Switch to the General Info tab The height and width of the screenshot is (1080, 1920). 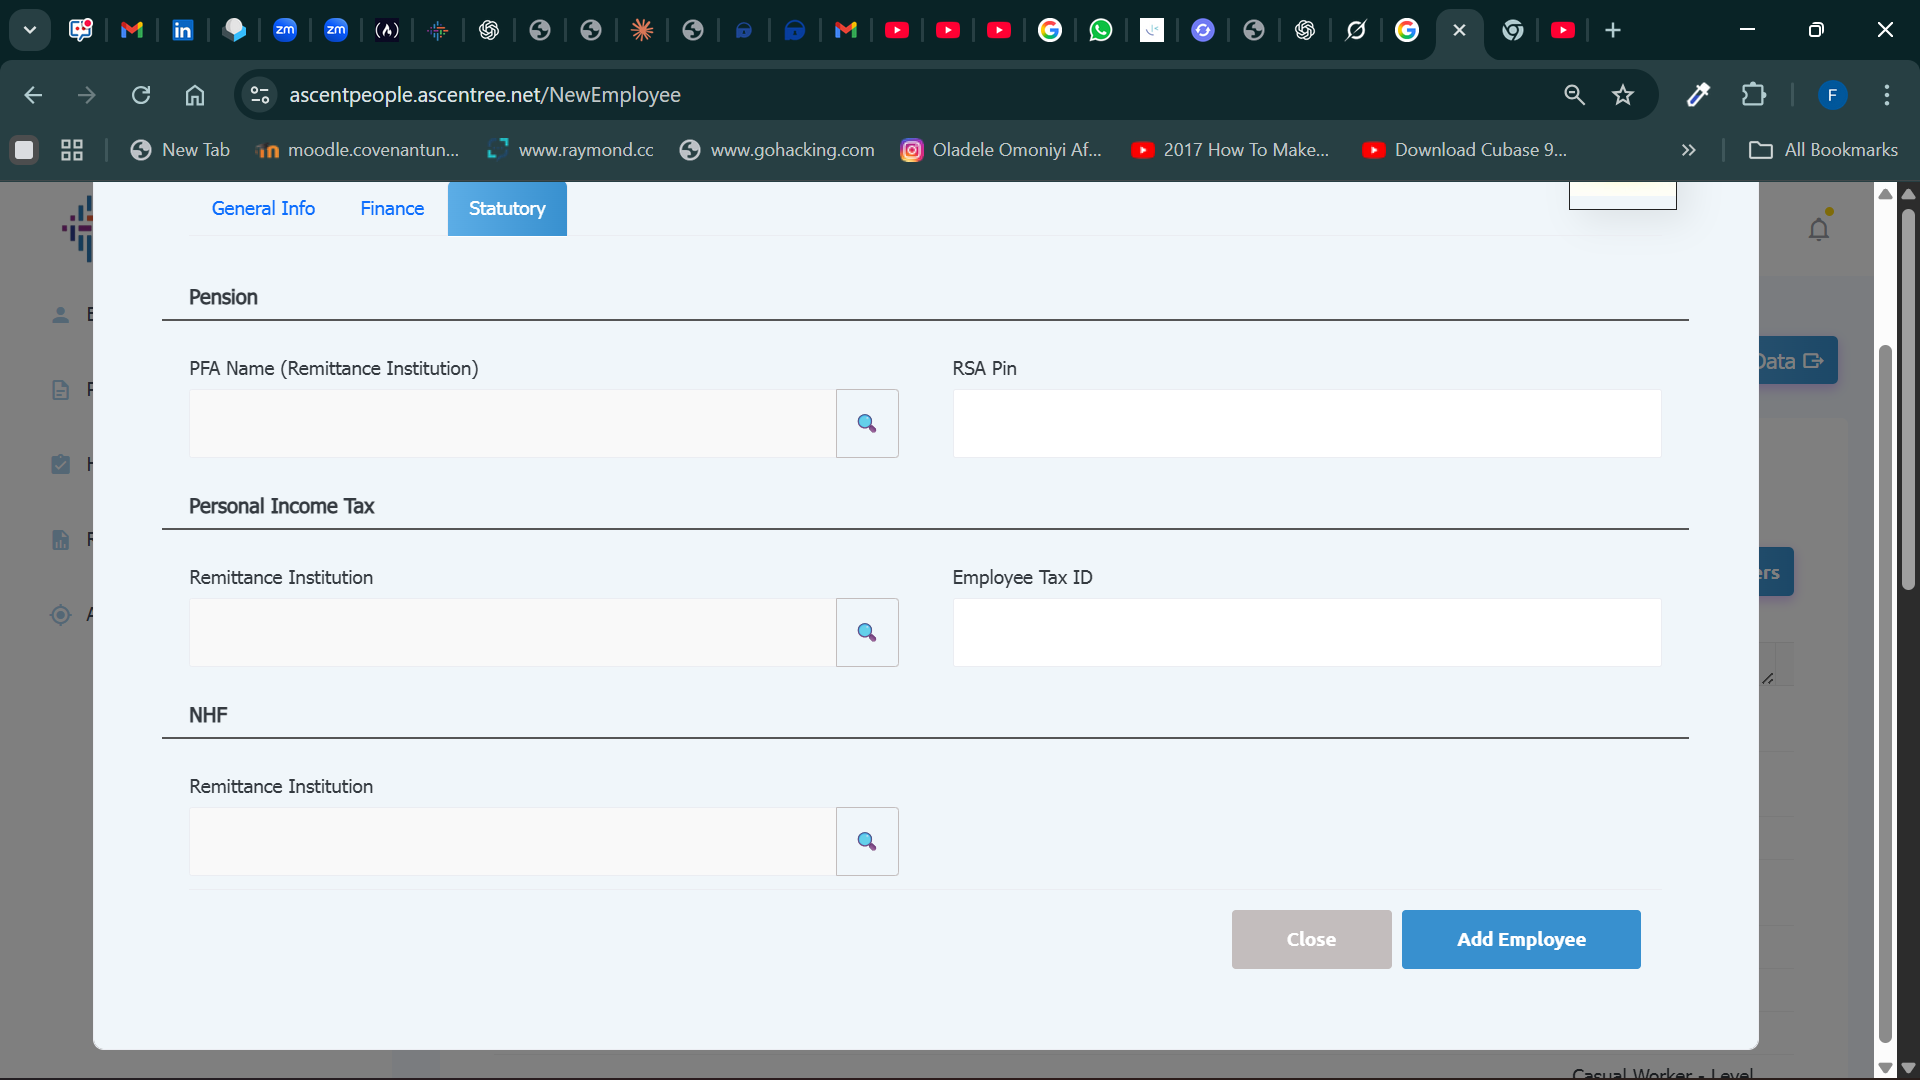(263, 208)
